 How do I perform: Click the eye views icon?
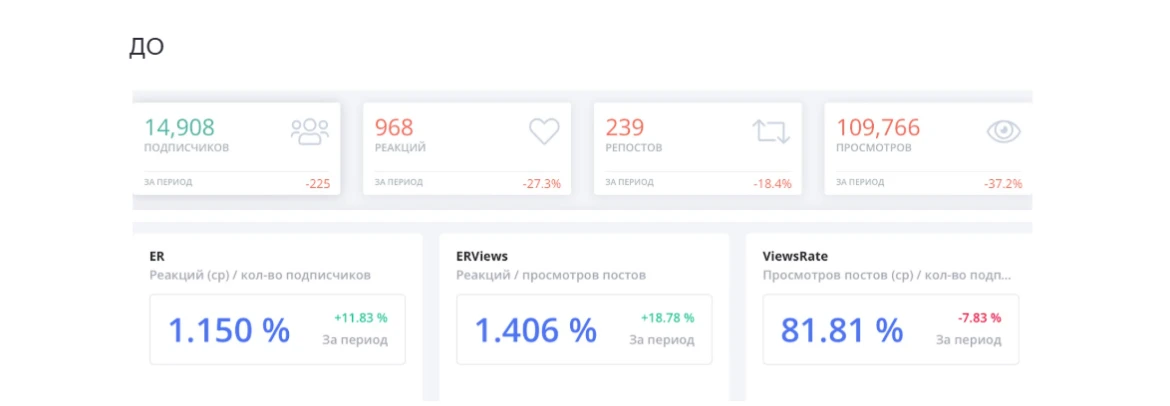(1003, 131)
